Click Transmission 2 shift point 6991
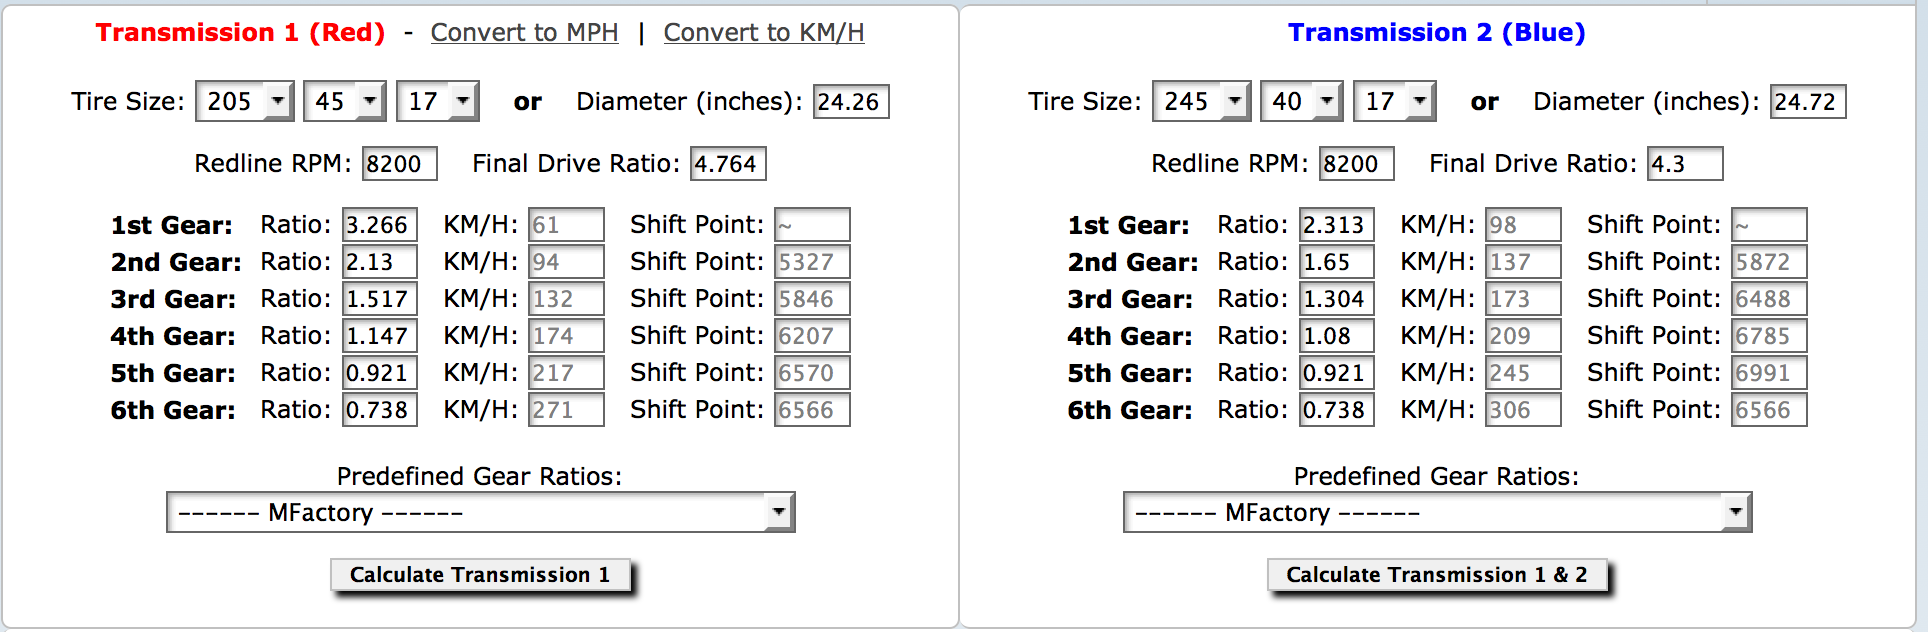 1769,373
